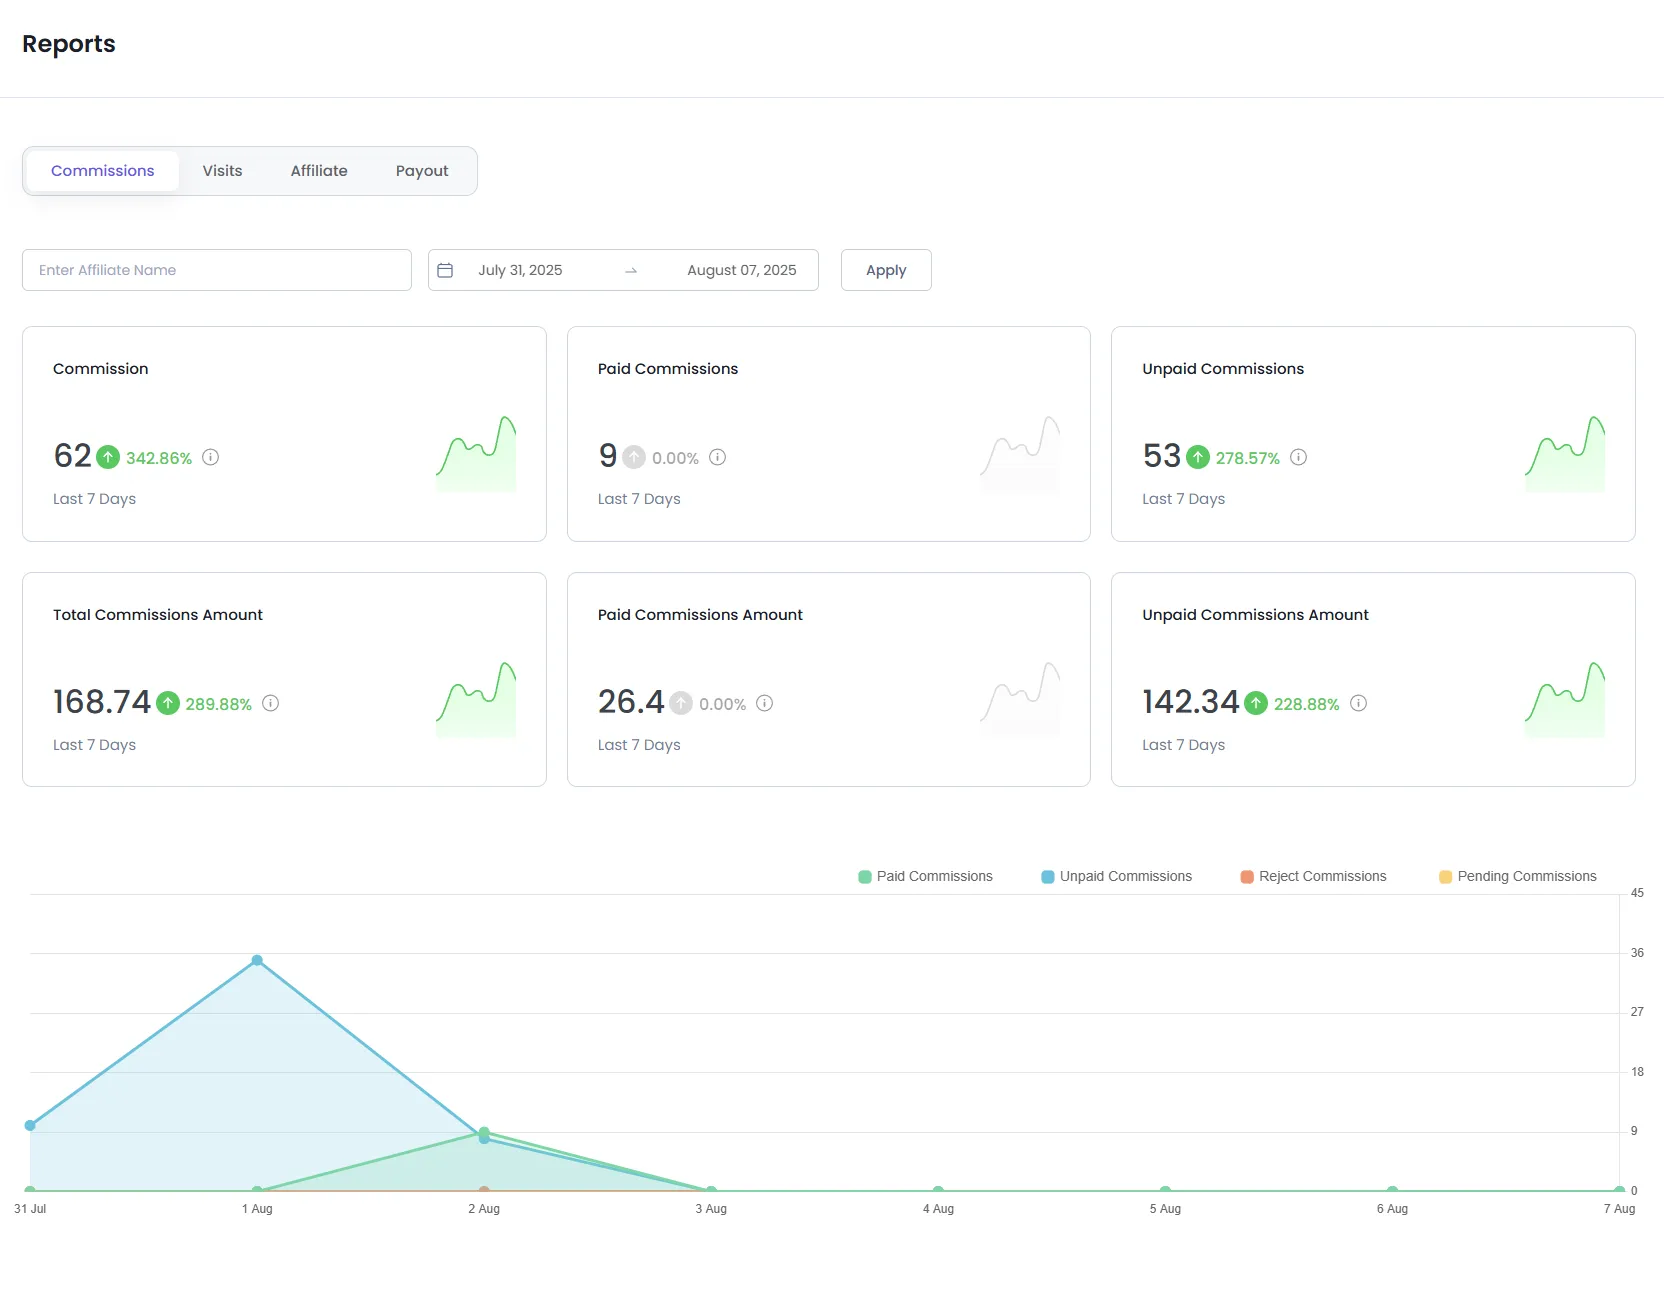The image size is (1664, 1292).
Task: Switch to the Visits tab
Action: pyautogui.click(x=222, y=171)
